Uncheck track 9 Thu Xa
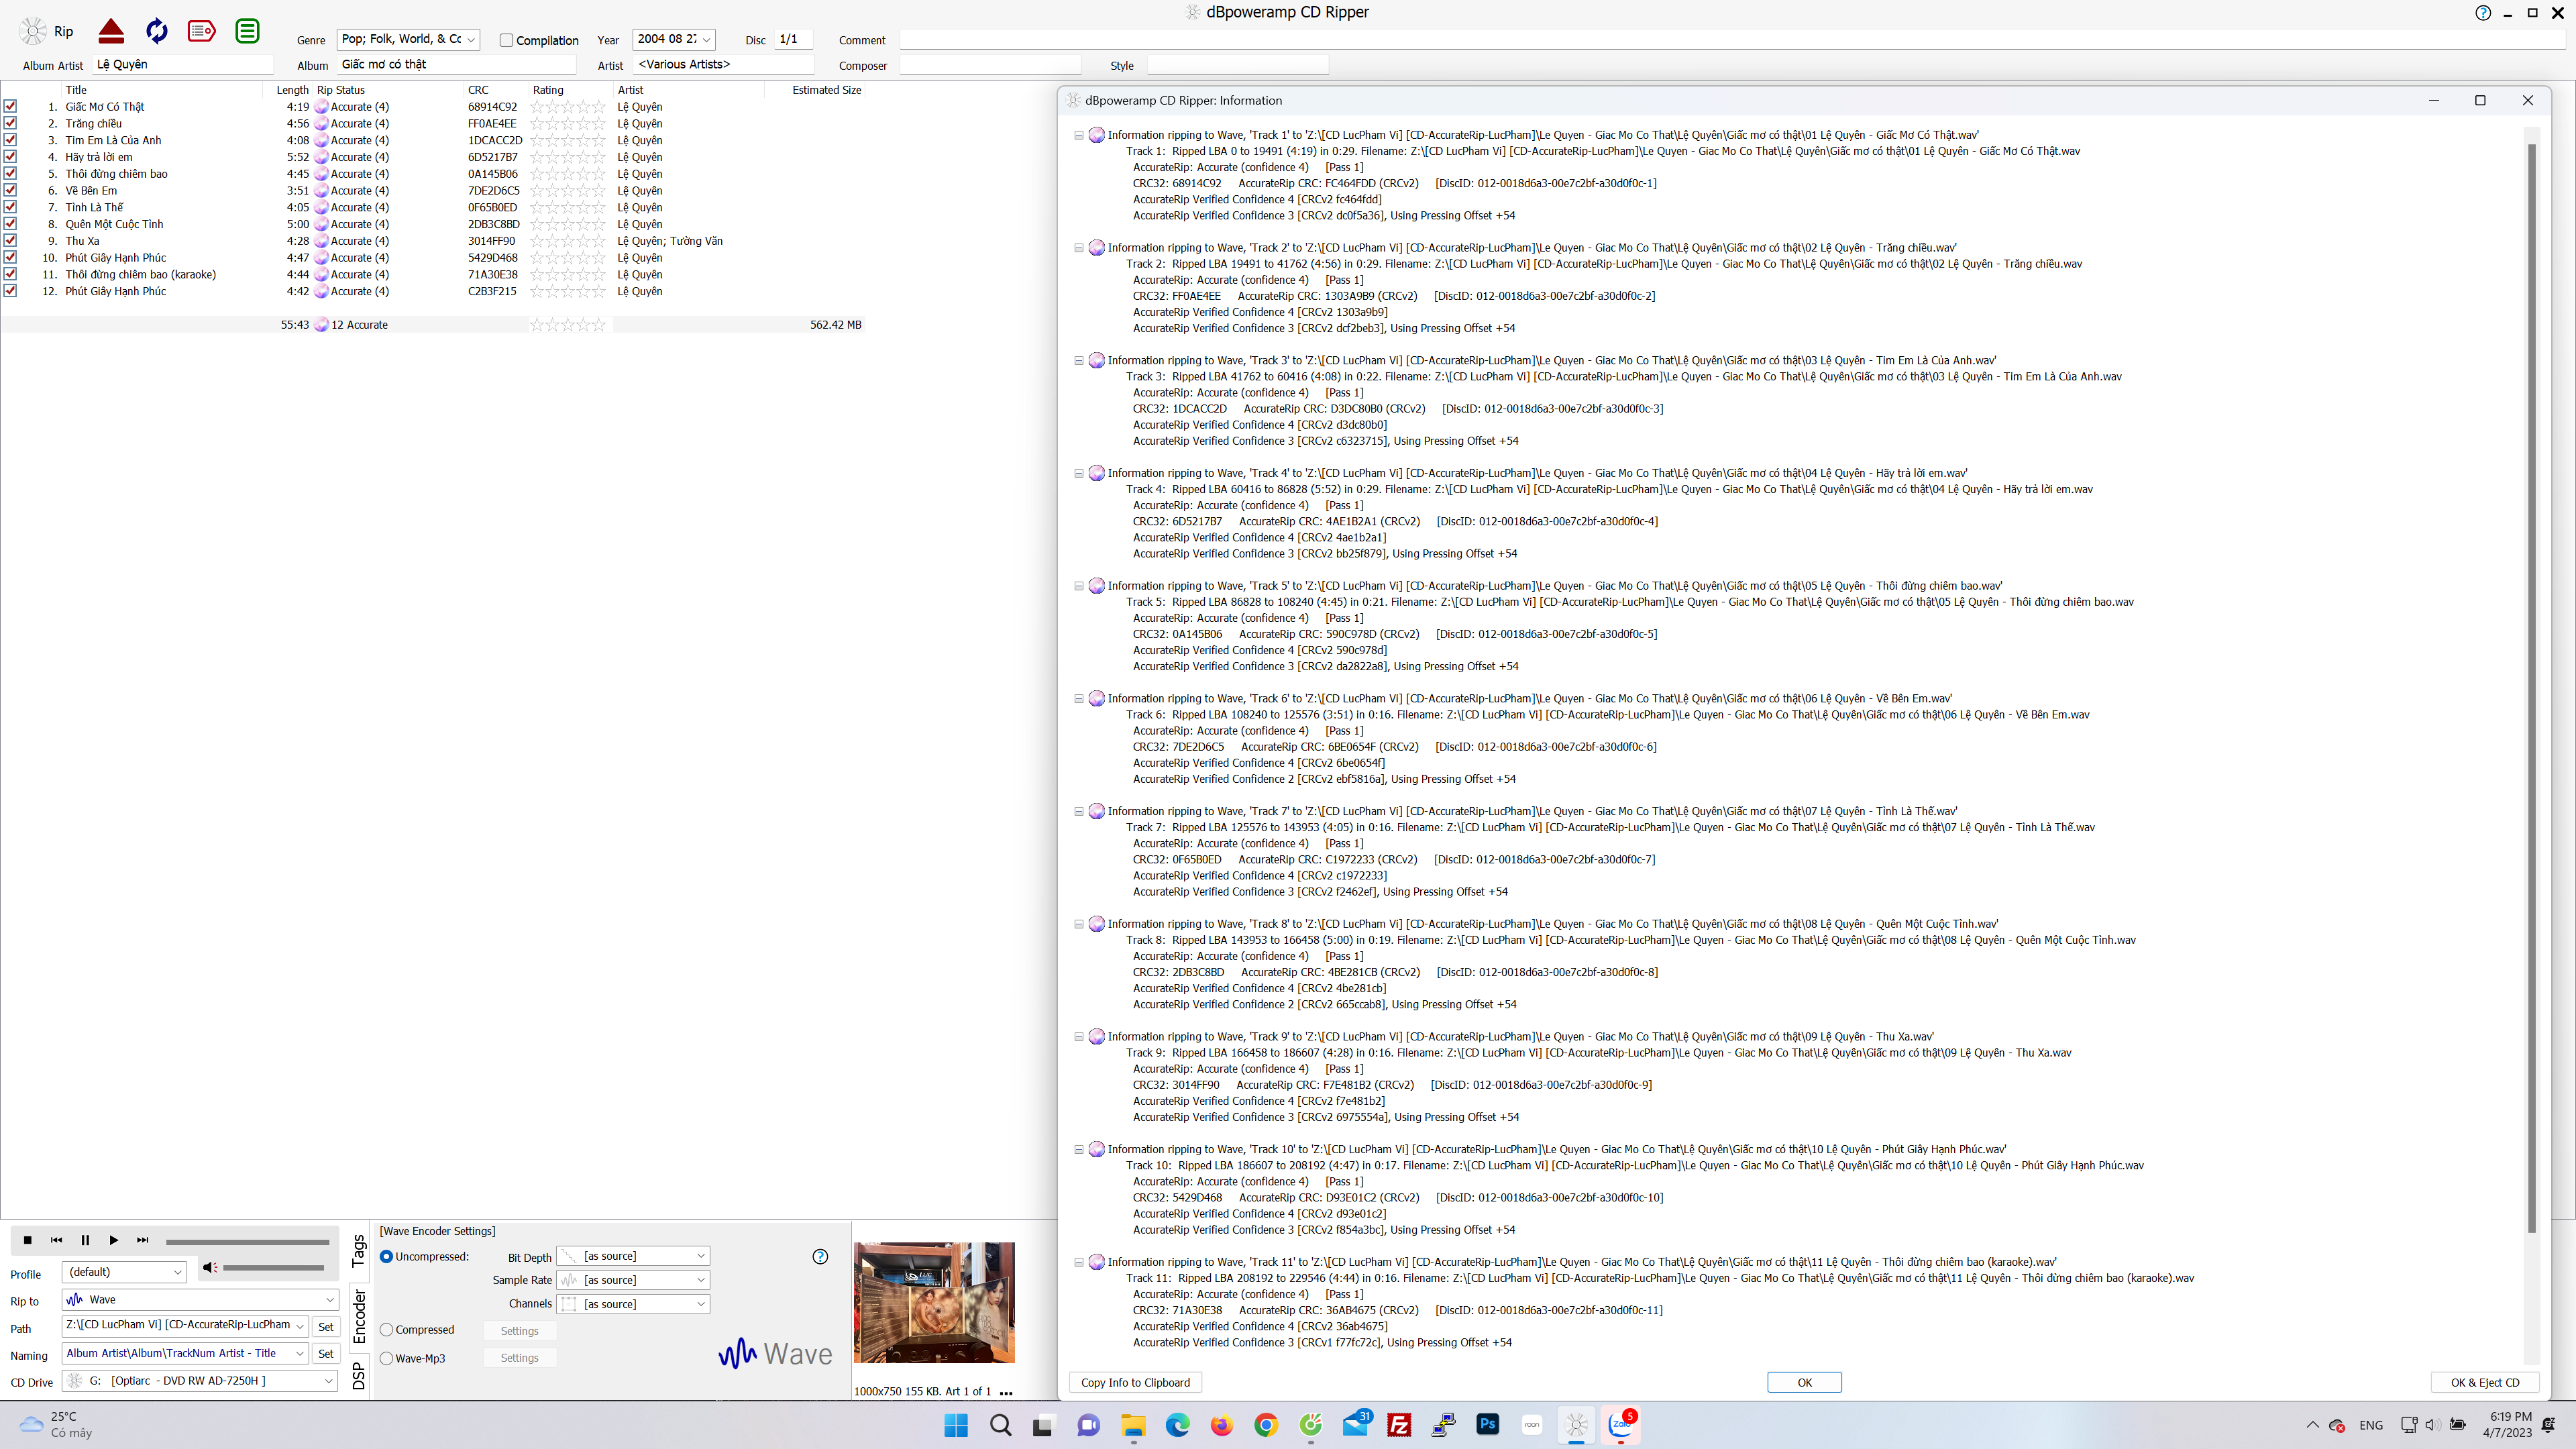Screen dimensions: 2576x1449 [10, 240]
